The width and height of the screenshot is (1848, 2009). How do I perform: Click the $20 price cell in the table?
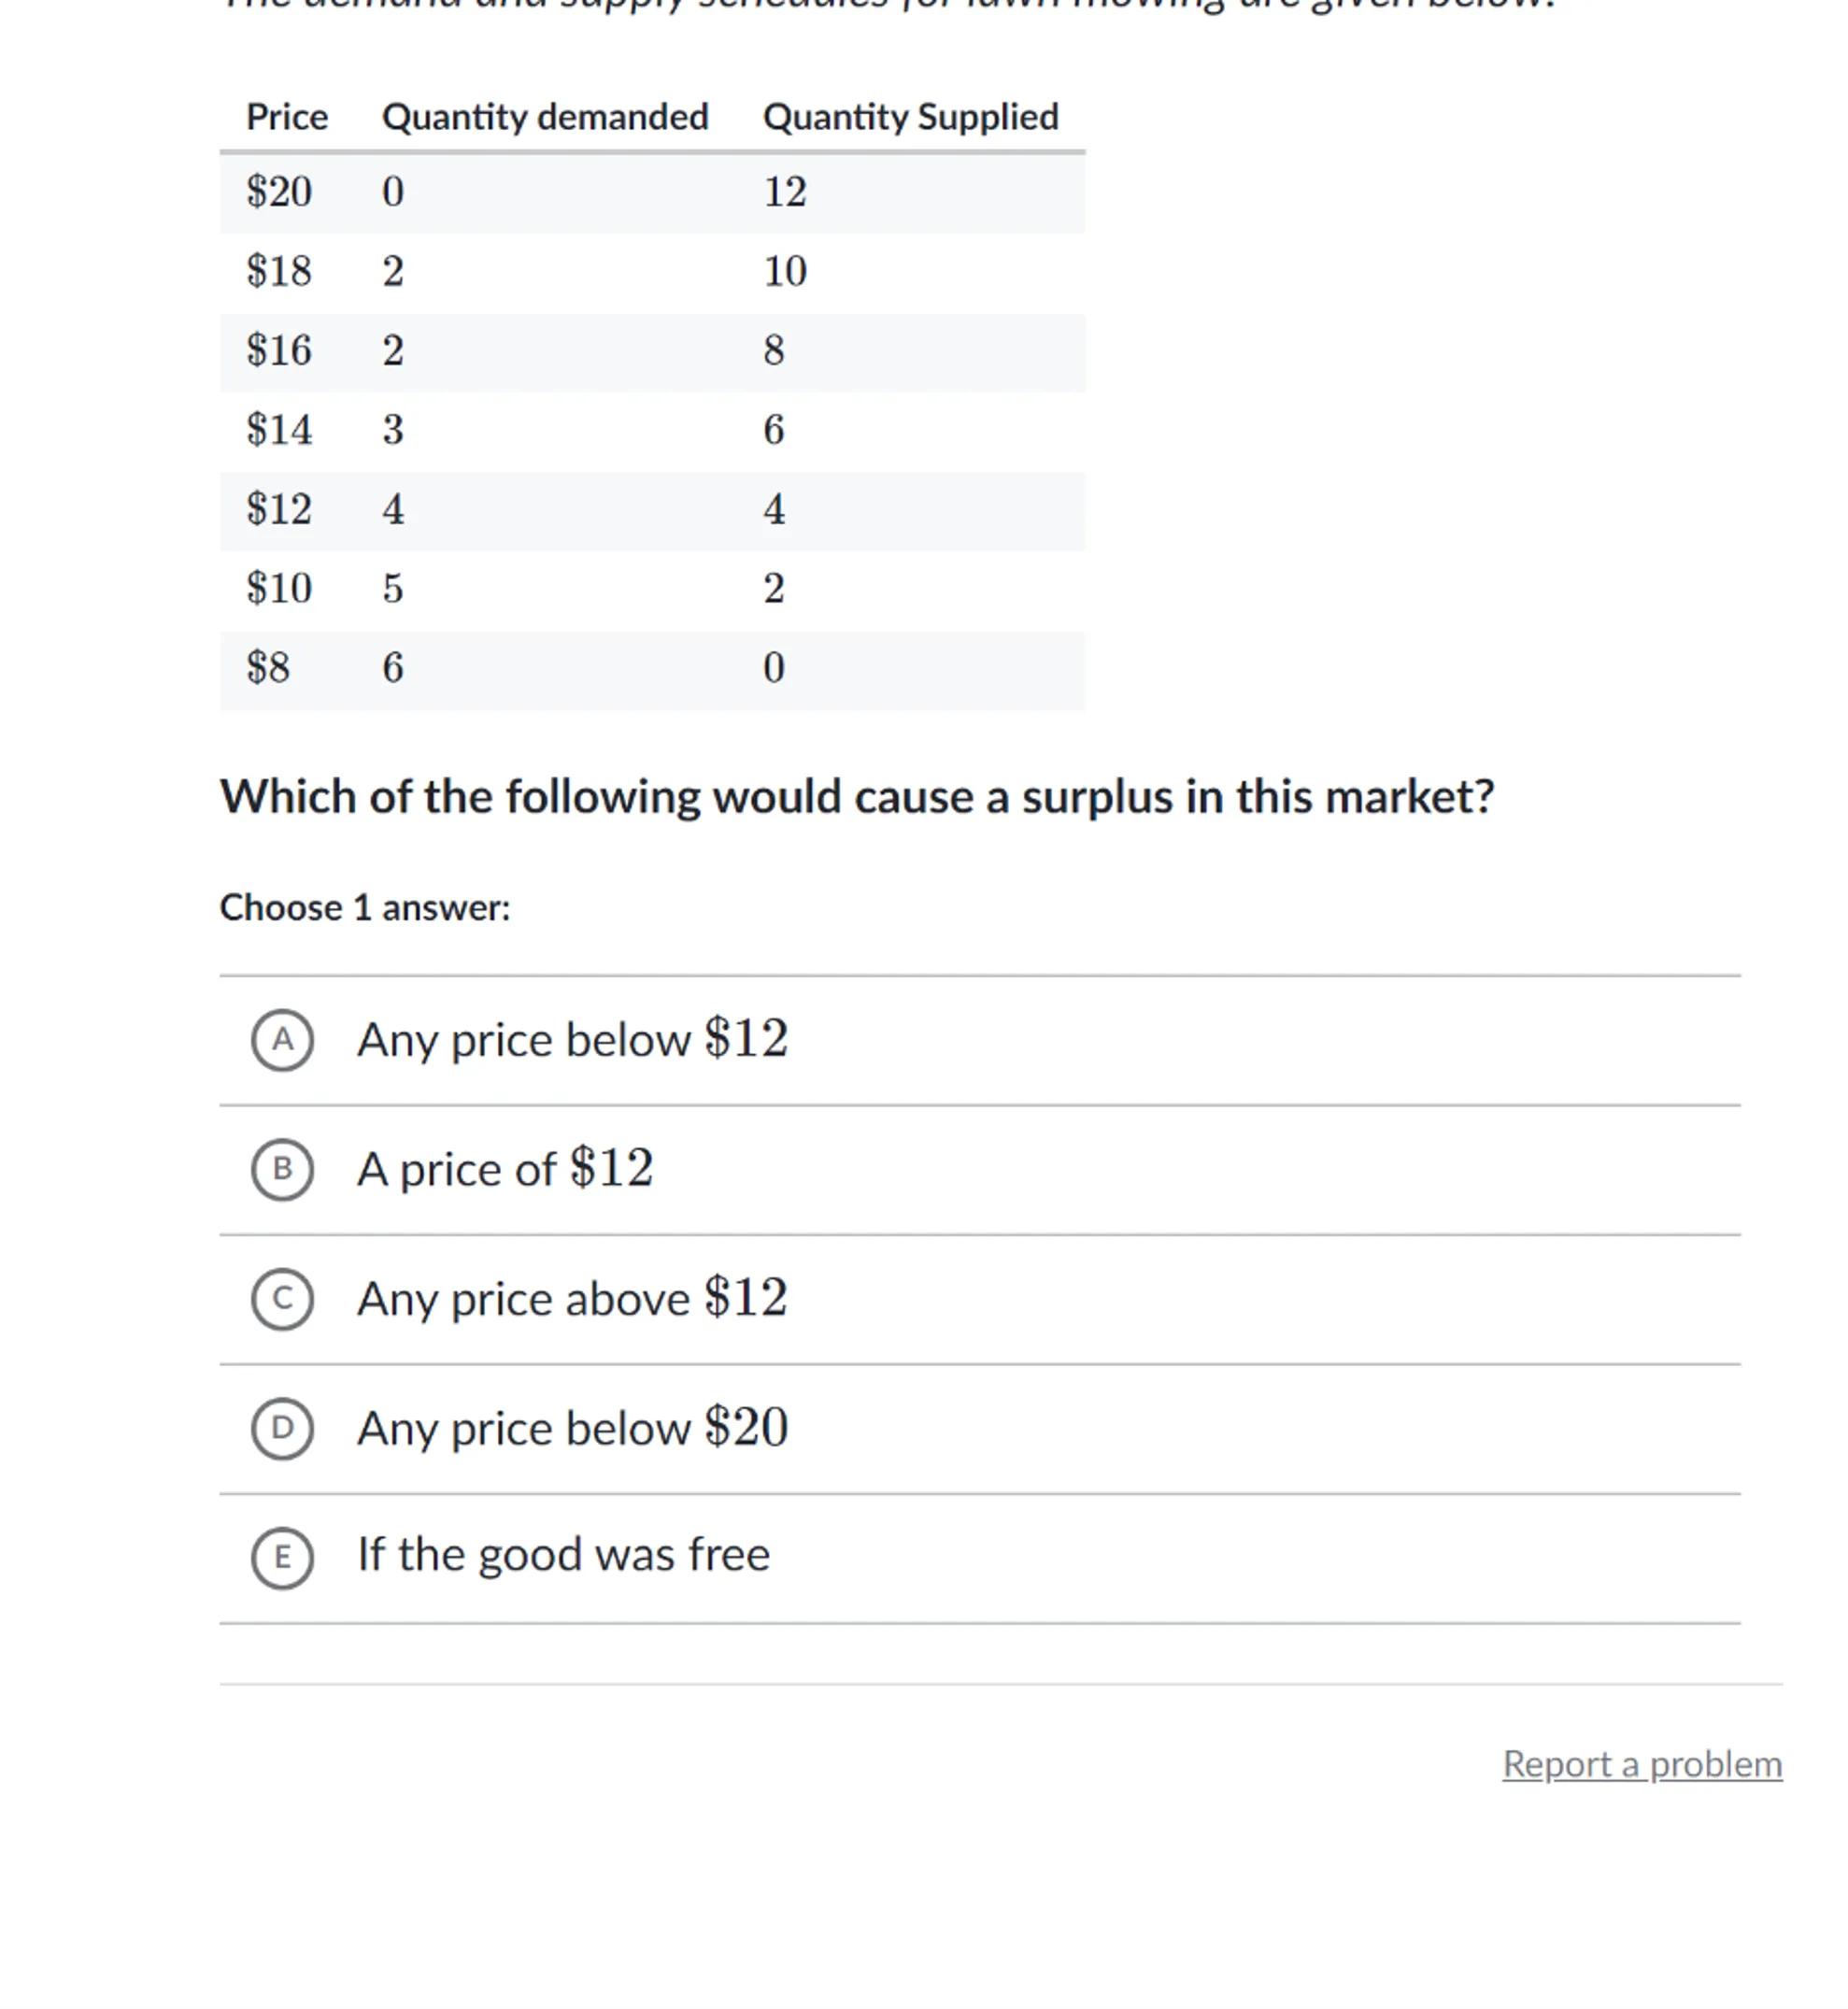(x=279, y=192)
